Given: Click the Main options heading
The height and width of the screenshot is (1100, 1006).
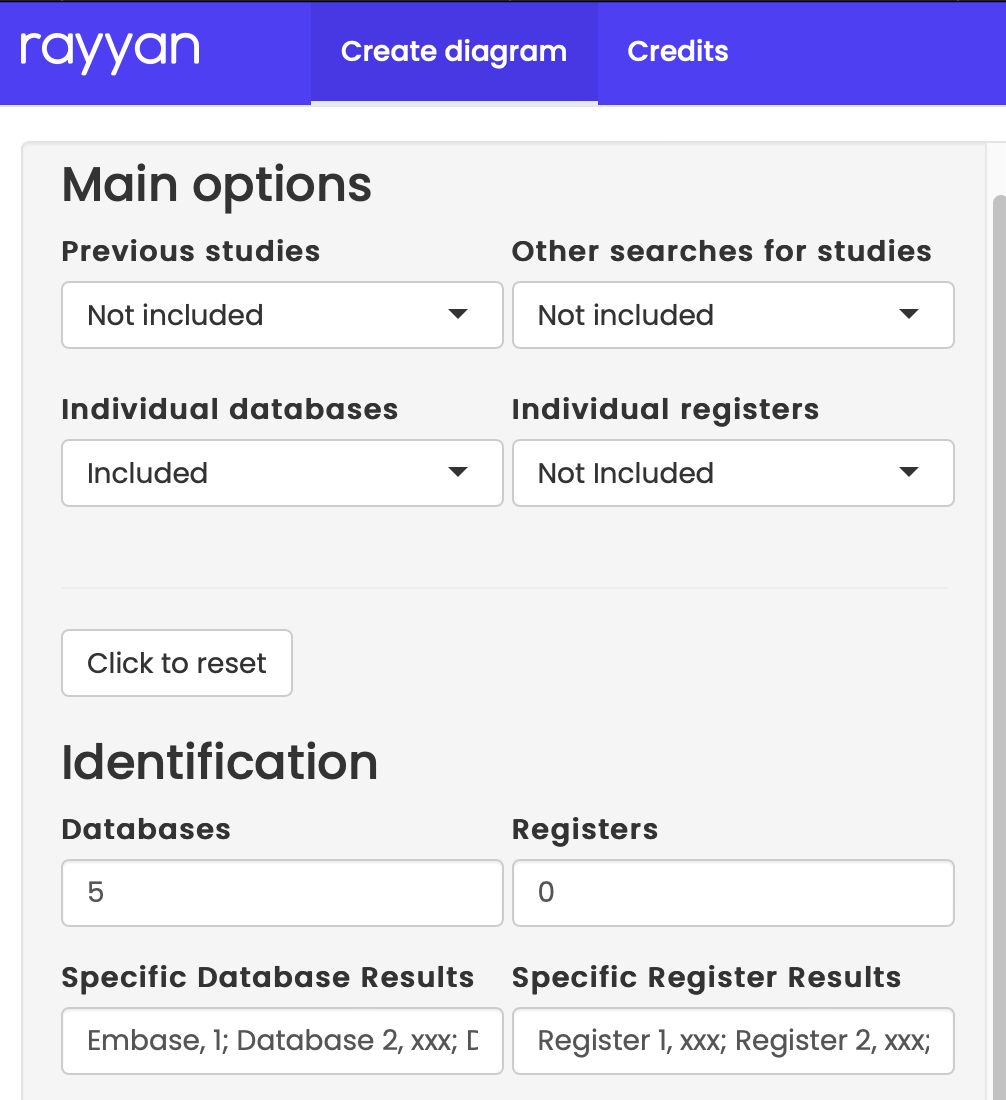Looking at the screenshot, I should [217, 185].
